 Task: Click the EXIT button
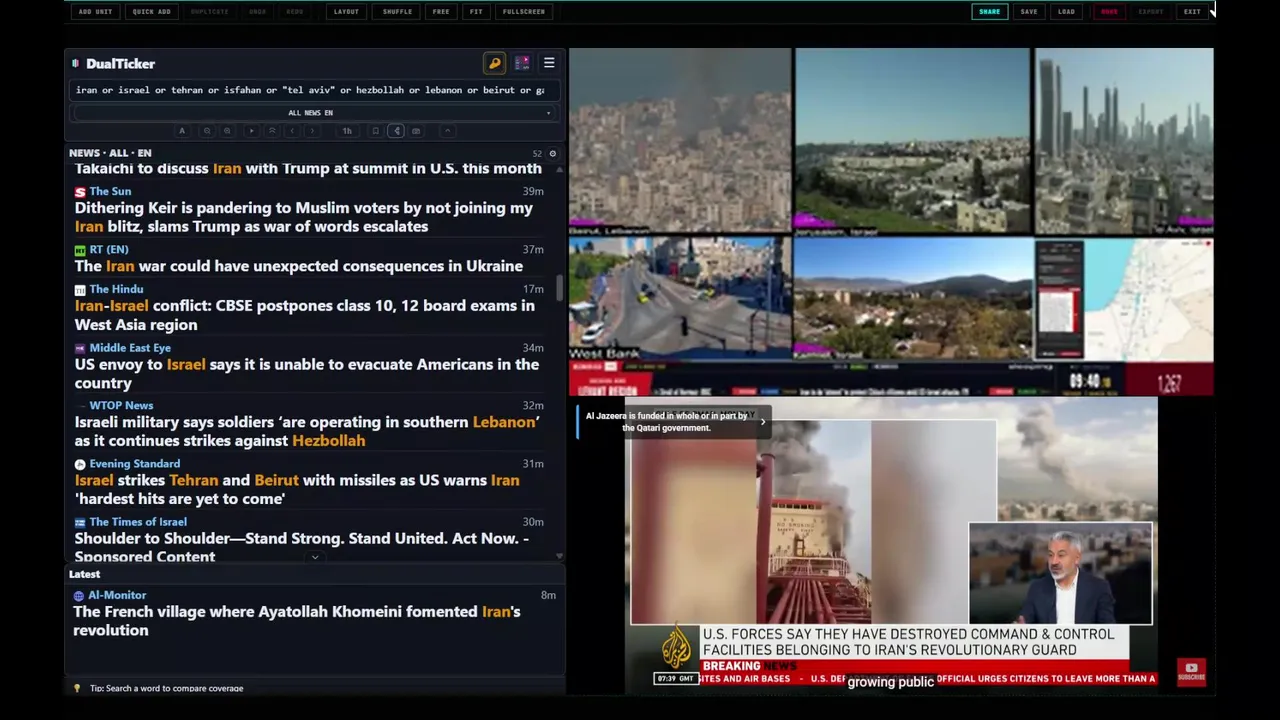point(1192,12)
